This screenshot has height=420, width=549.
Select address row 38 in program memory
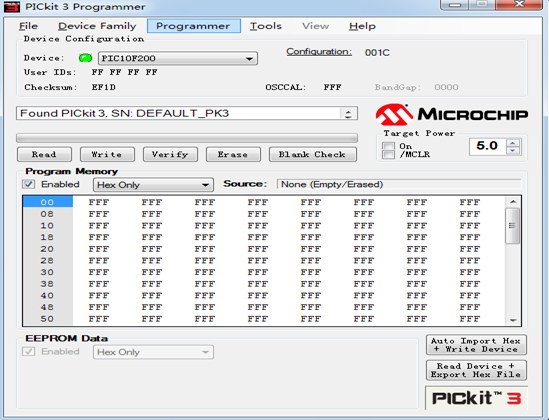[x=47, y=284]
